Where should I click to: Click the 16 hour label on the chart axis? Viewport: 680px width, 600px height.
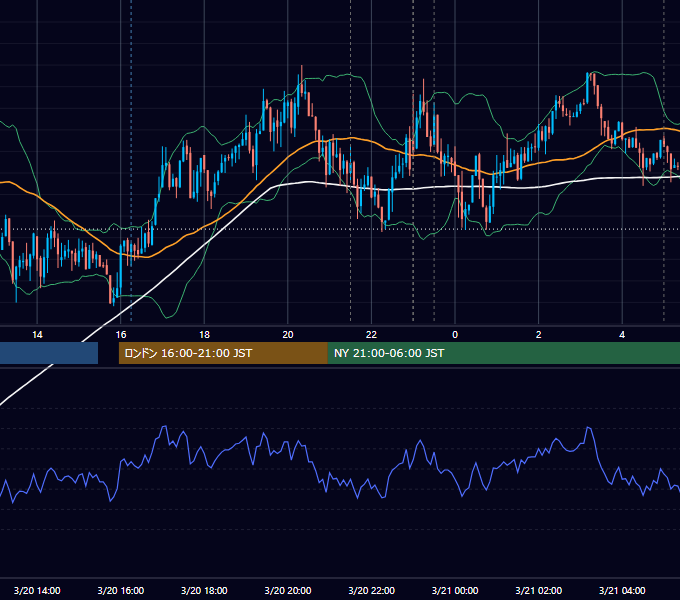121,335
